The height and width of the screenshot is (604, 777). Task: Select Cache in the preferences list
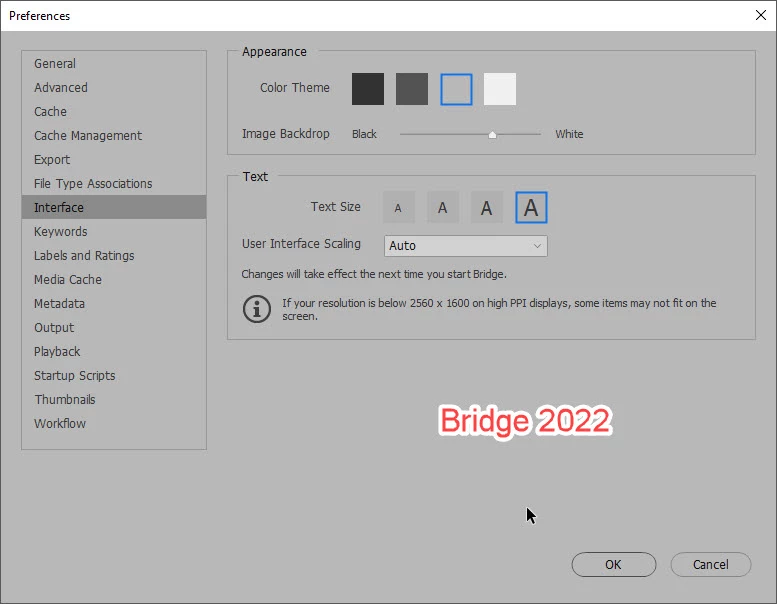pos(114,111)
